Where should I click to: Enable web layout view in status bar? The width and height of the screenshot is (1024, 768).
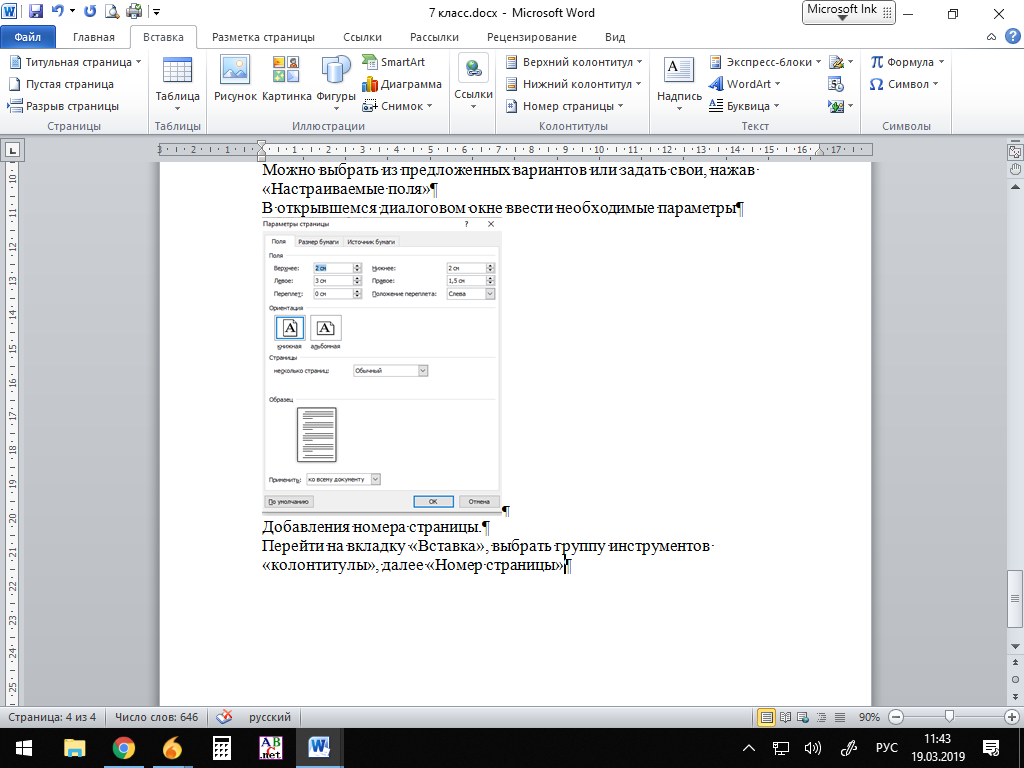803,717
